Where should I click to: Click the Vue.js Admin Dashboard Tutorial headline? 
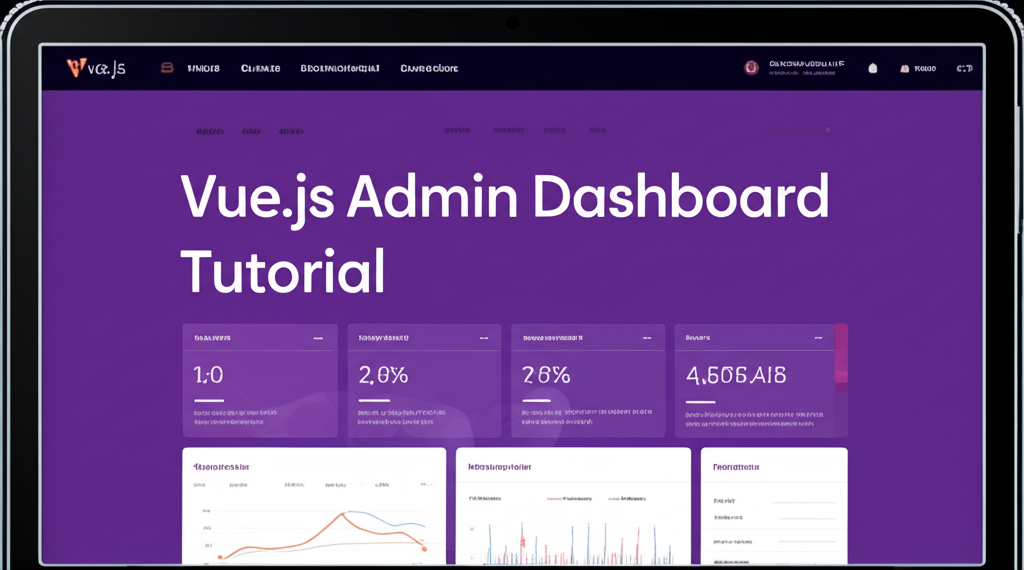[504, 233]
